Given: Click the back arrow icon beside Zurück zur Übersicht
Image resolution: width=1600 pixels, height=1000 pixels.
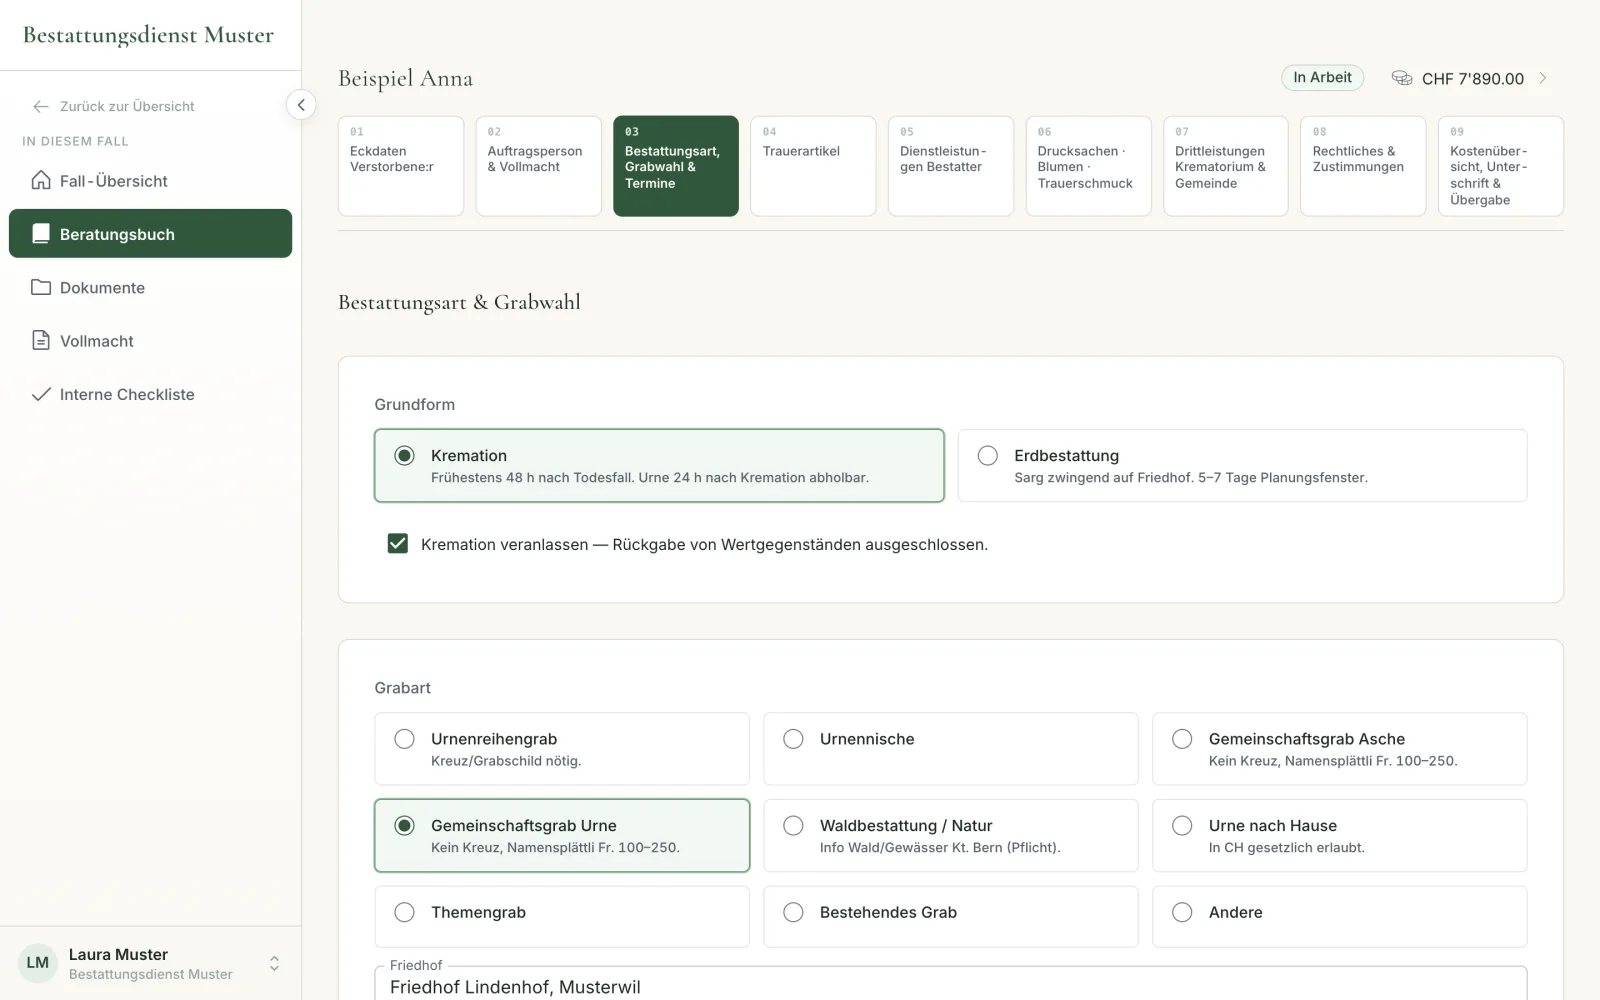Looking at the screenshot, I should [41, 106].
